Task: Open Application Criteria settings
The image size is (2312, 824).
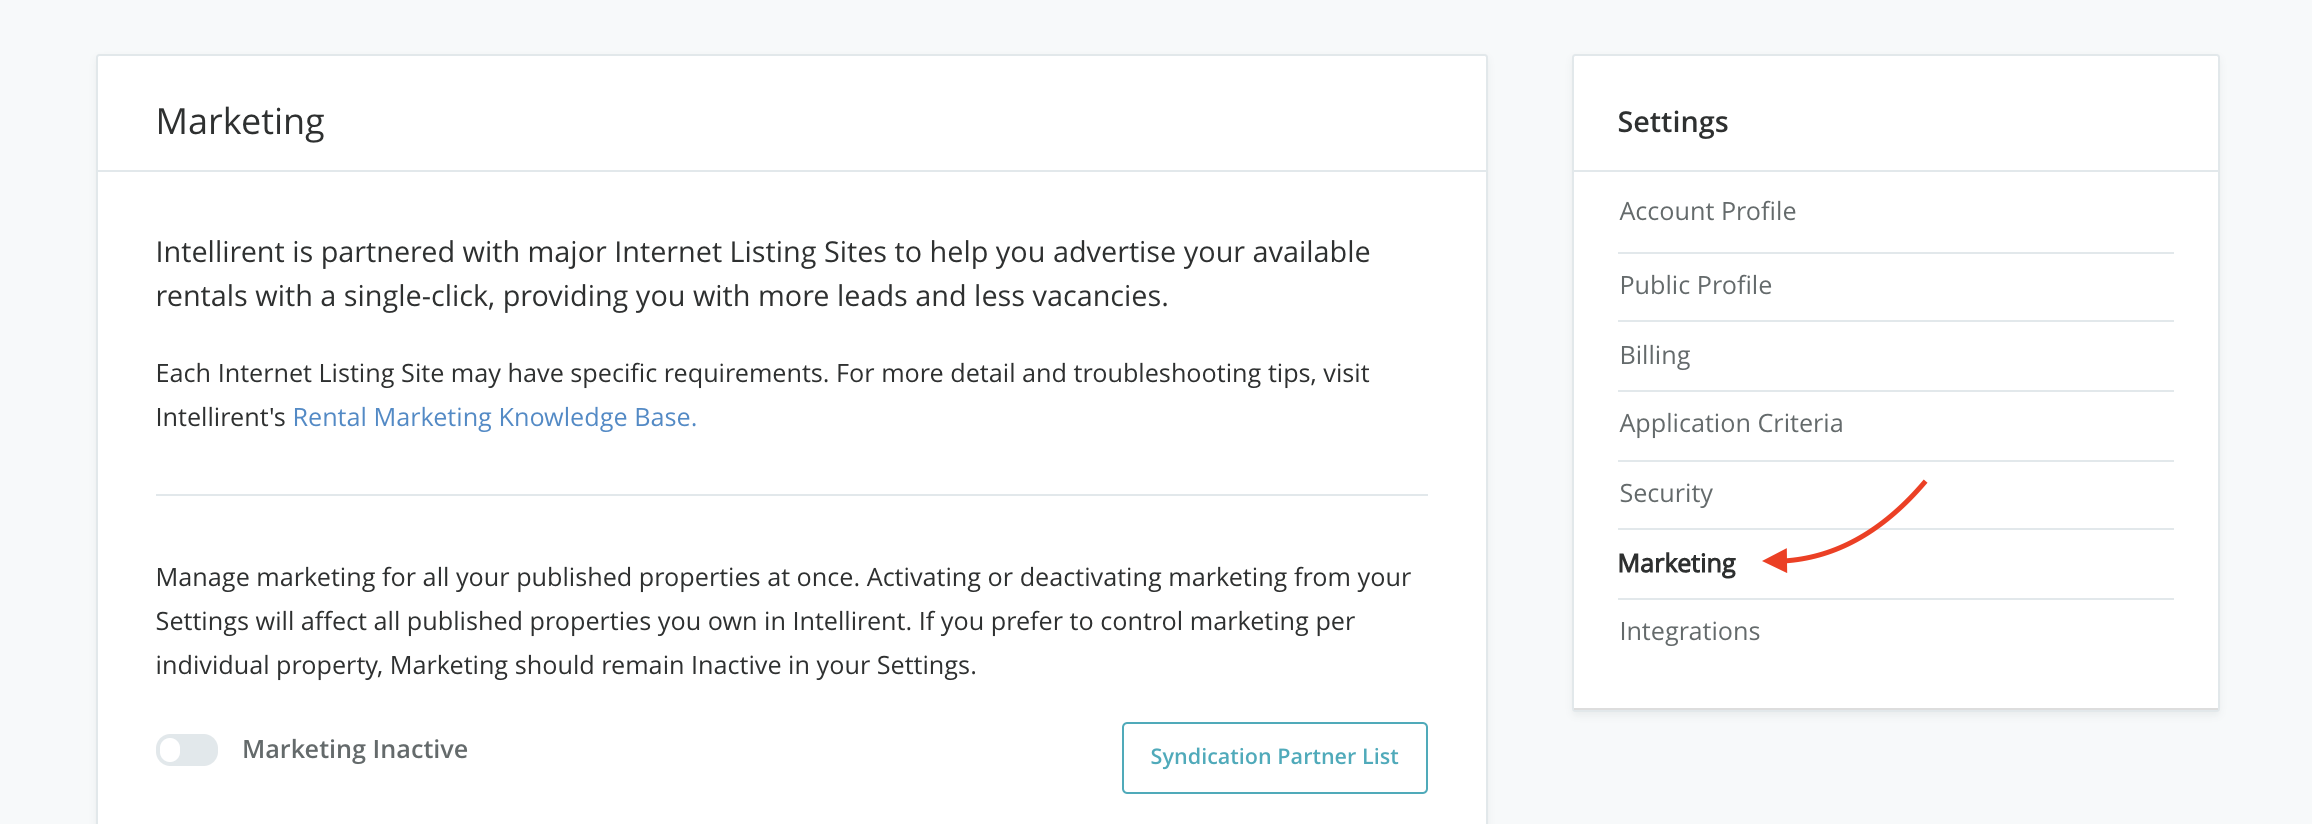Action: [1730, 424]
